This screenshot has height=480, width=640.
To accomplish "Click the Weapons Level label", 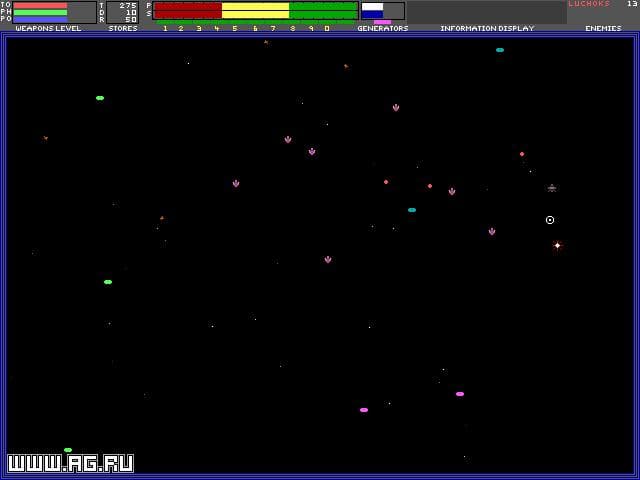I will point(48,28).
